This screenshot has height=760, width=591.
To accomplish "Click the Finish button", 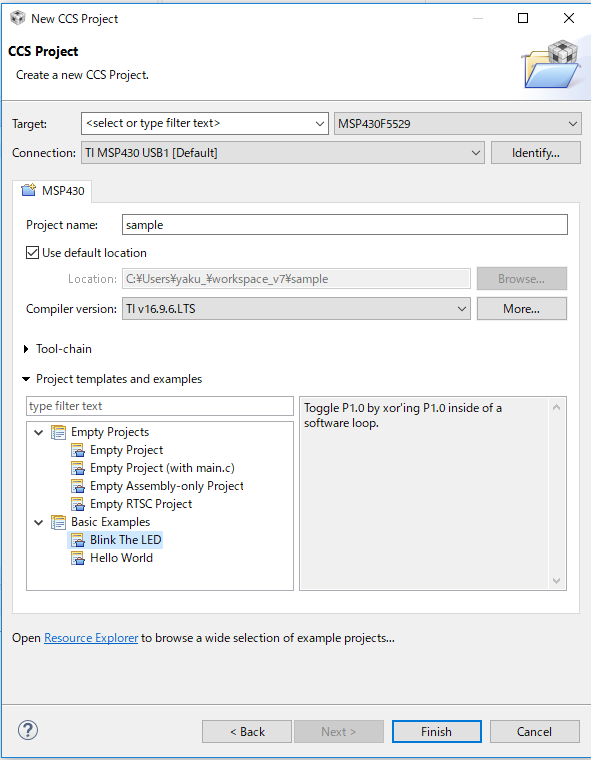I will point(436,731).
